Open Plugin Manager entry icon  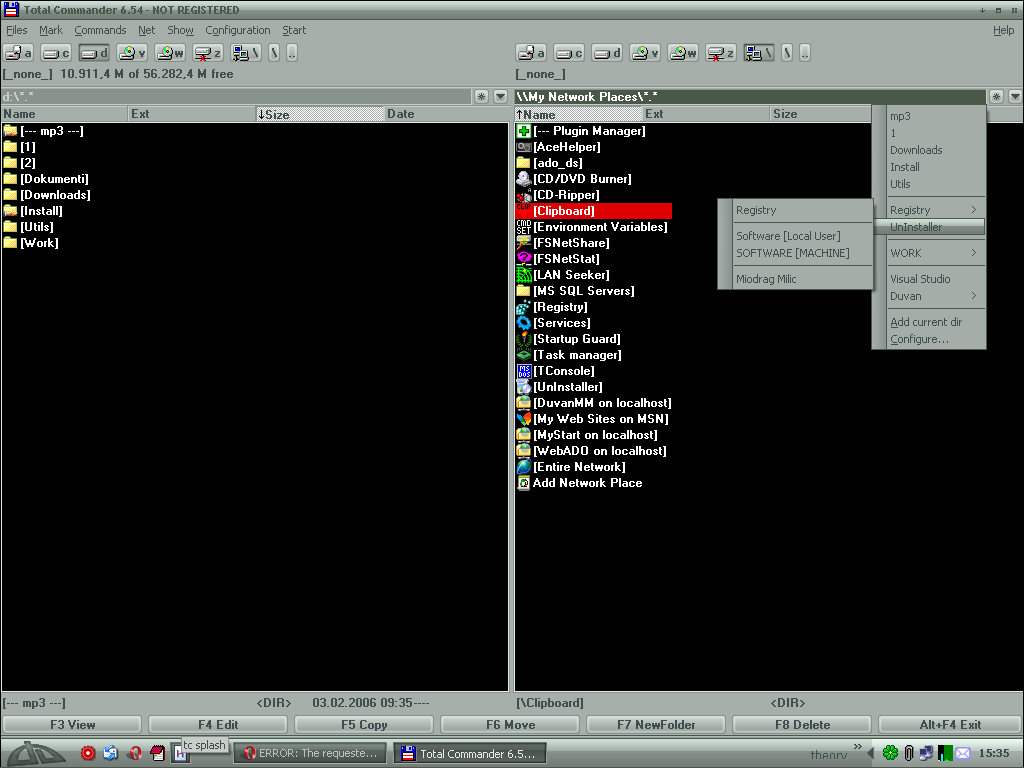[x=523, y=131]
